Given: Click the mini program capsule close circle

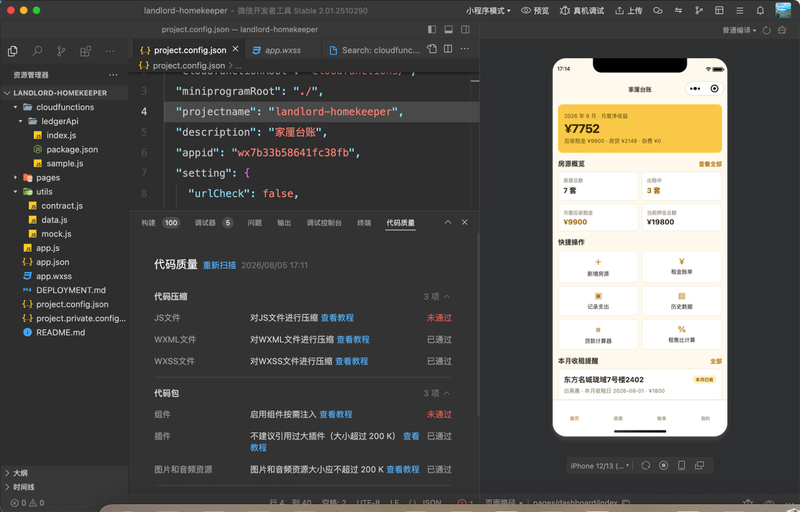Looking at the screenshot, I should (714, 89).
